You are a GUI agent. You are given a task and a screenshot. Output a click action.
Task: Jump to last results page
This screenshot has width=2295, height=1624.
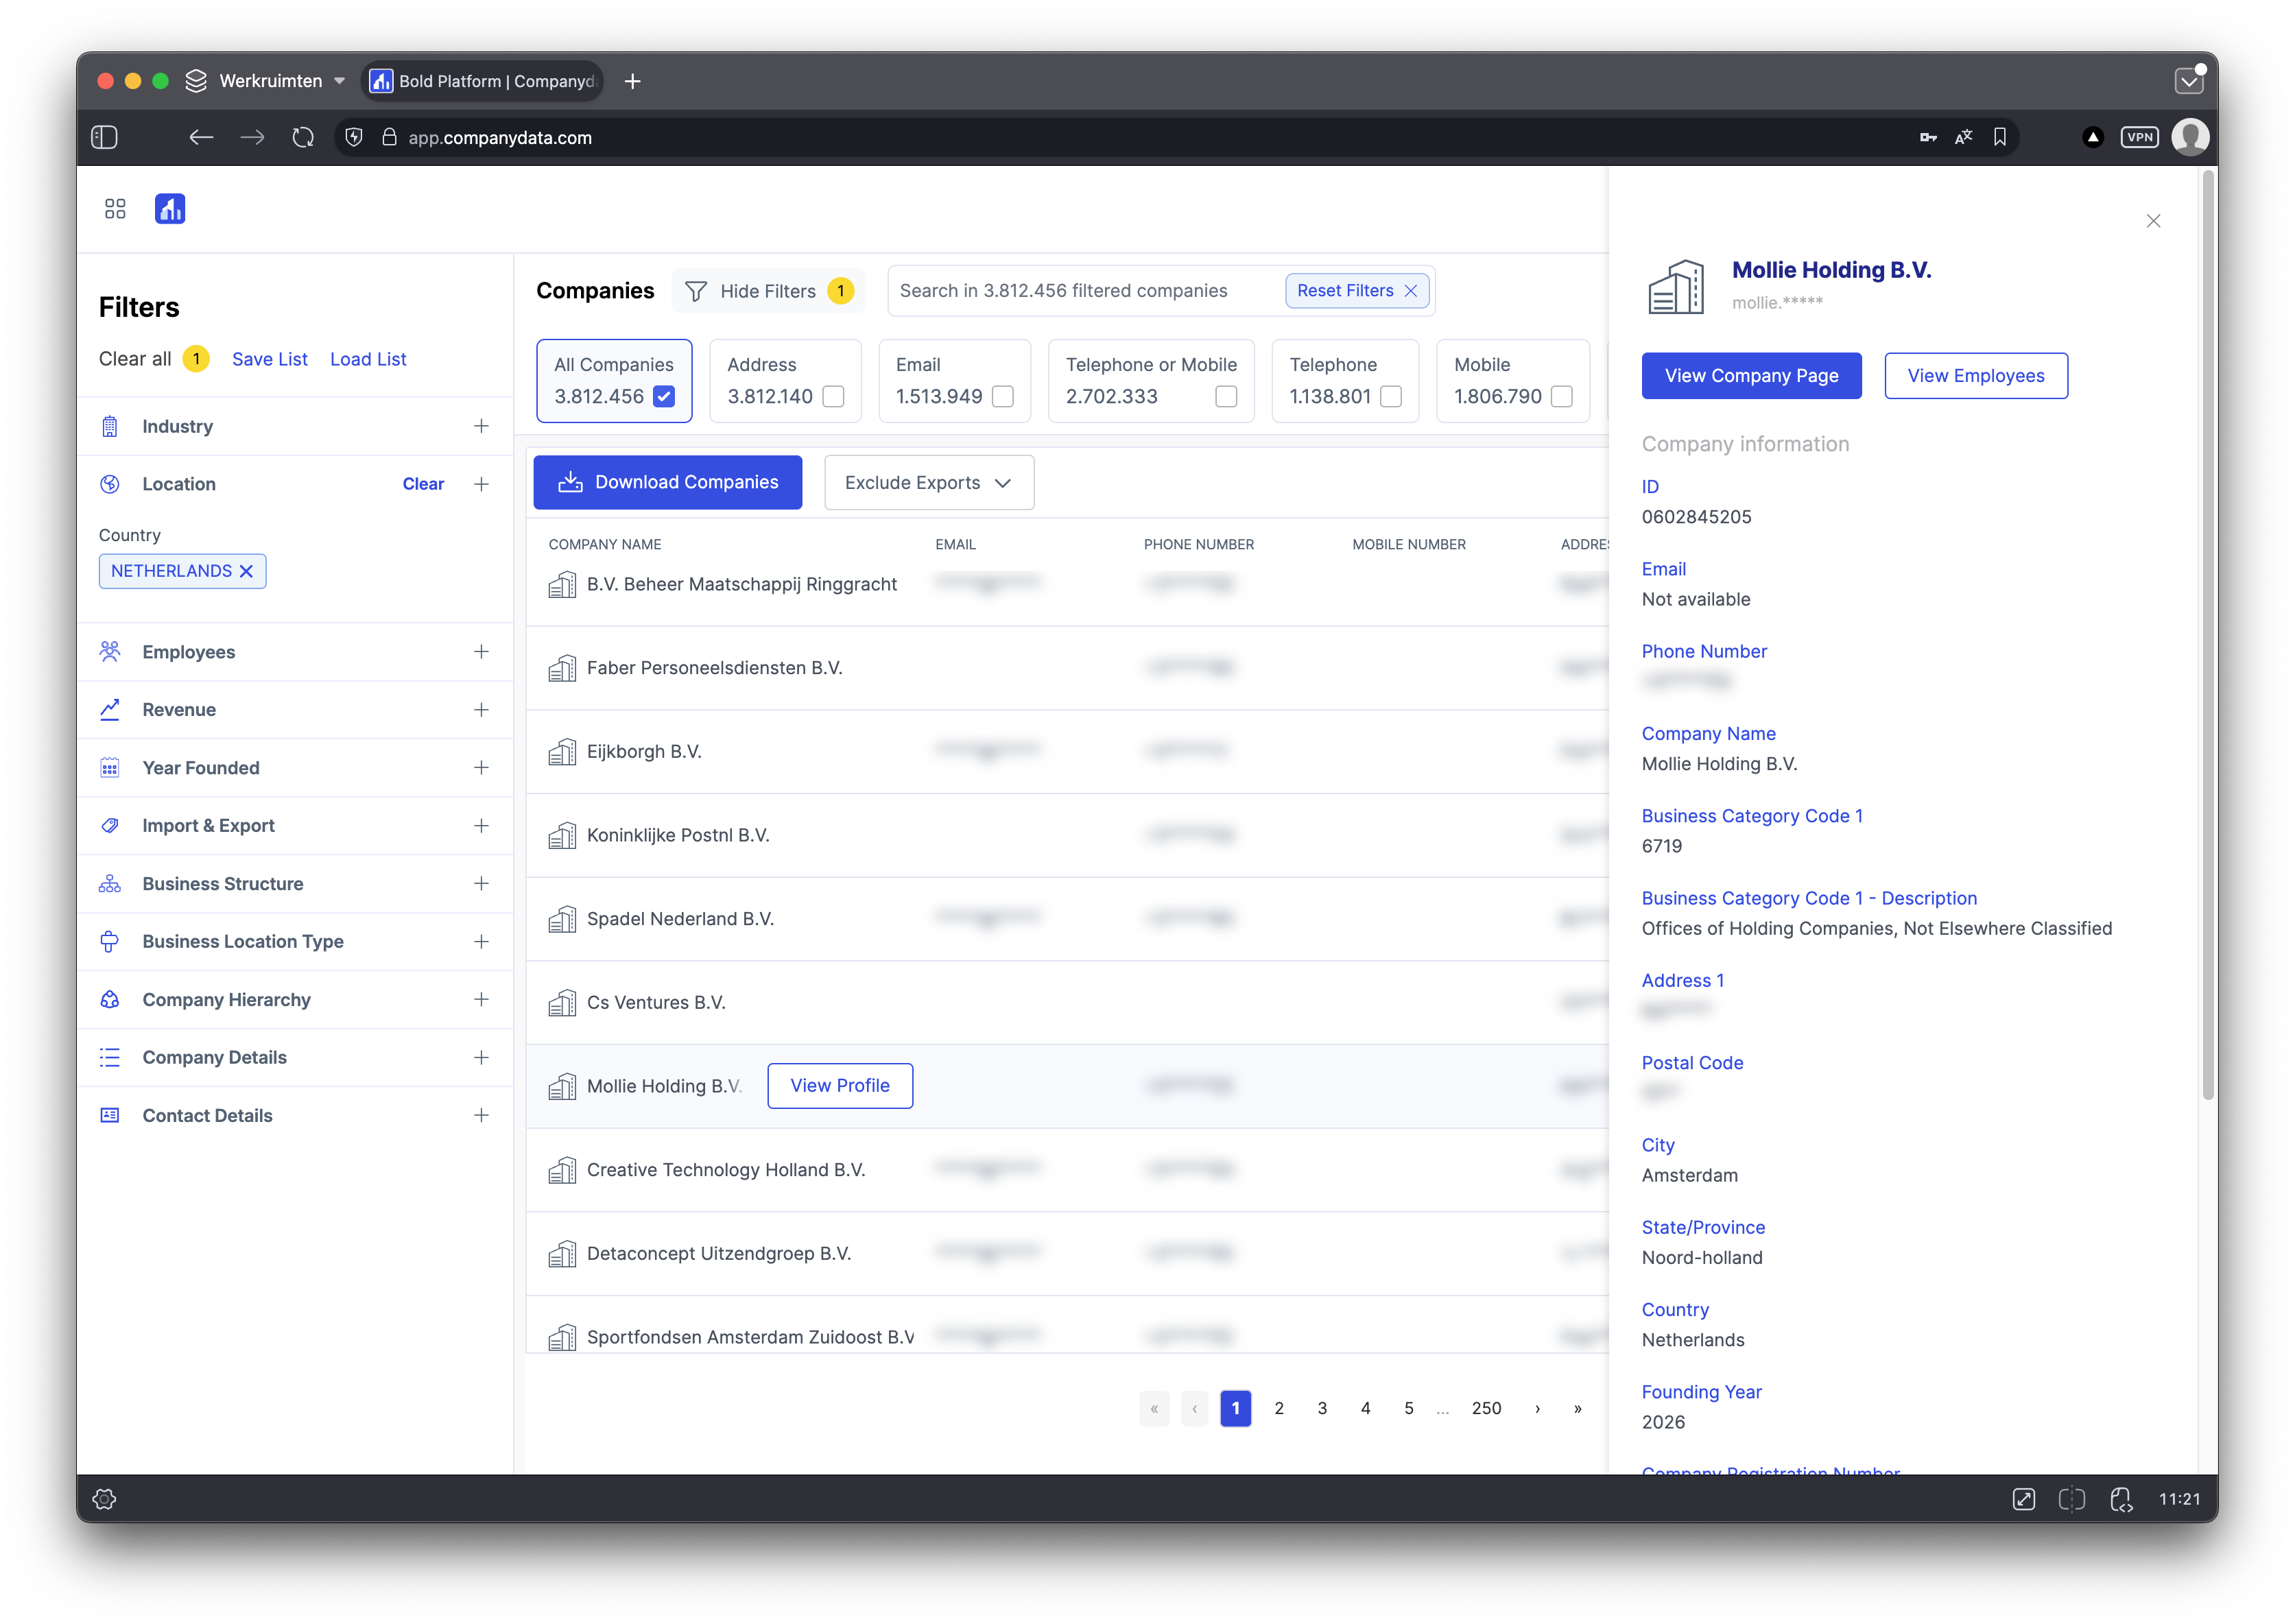pos(1578,1409)
